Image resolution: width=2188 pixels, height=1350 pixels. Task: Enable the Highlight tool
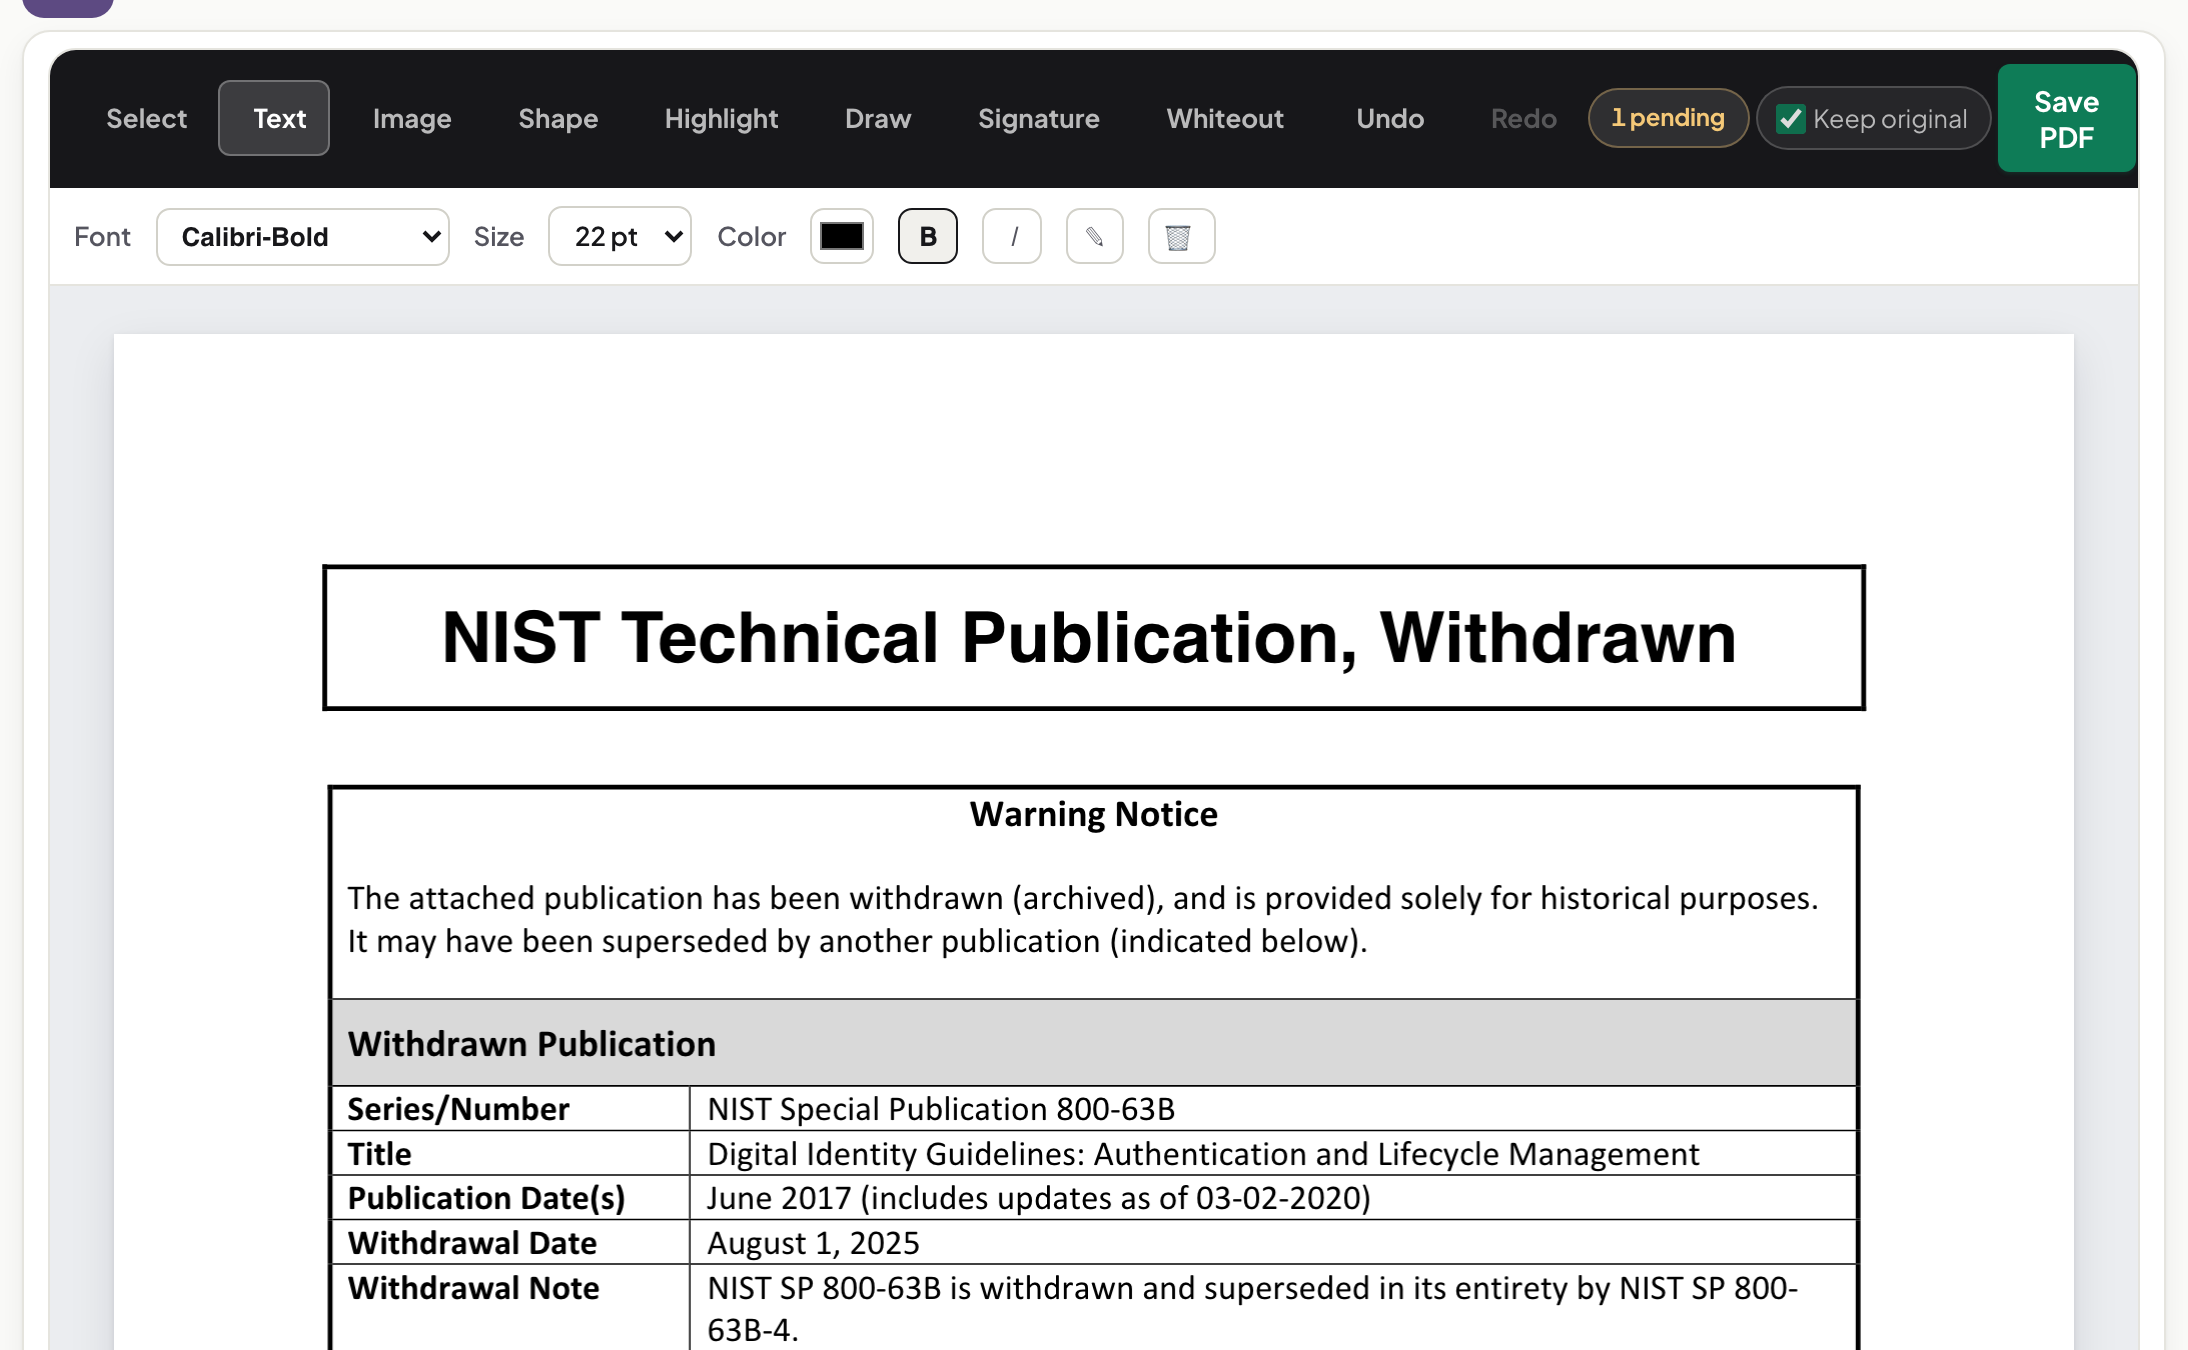coord(721,118)
